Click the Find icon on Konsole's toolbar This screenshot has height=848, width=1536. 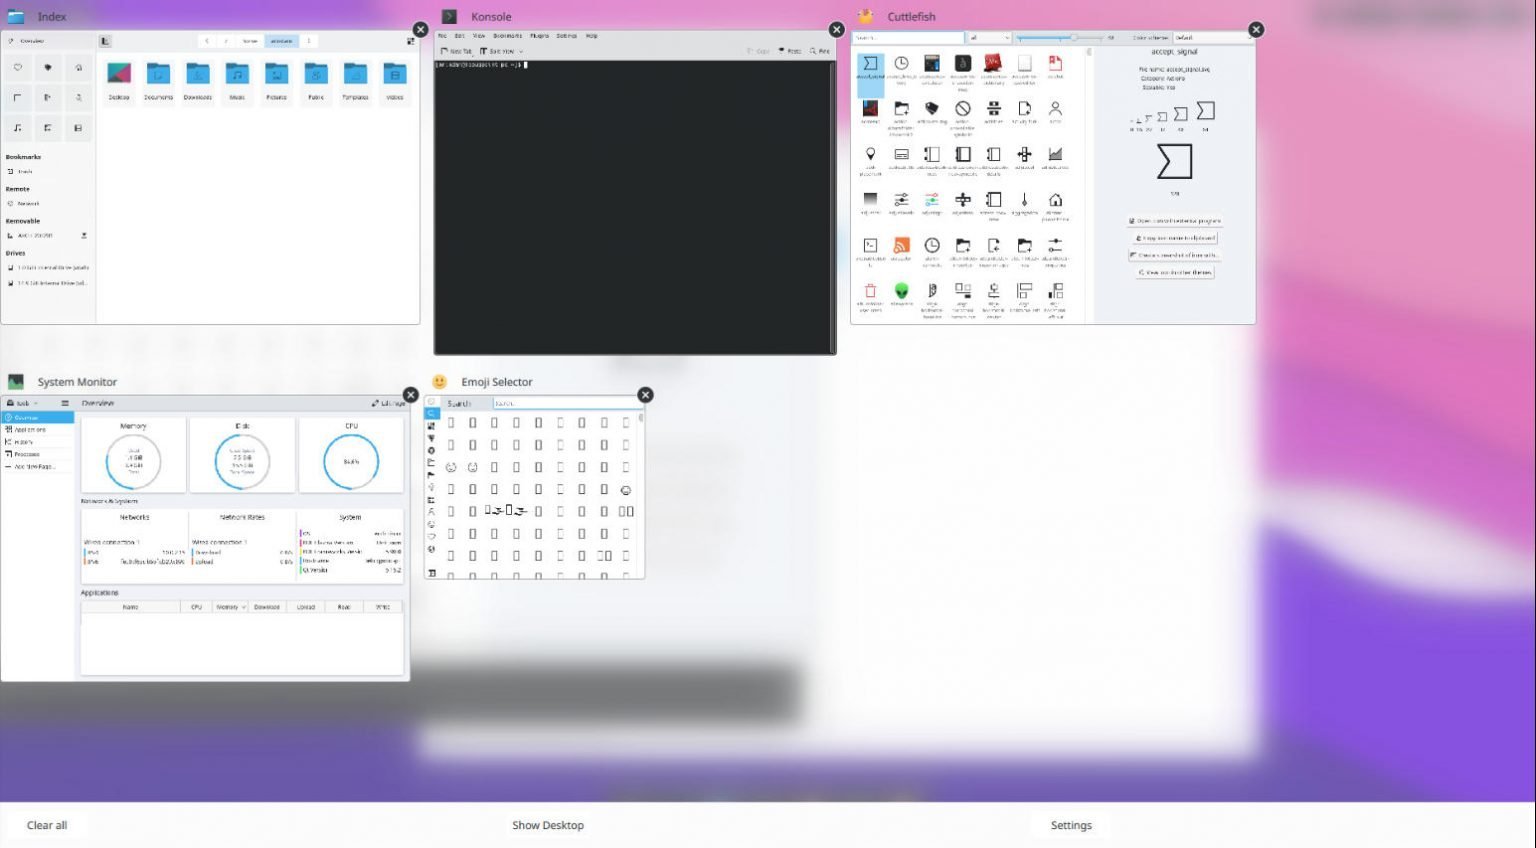click(x=819, y=50)
